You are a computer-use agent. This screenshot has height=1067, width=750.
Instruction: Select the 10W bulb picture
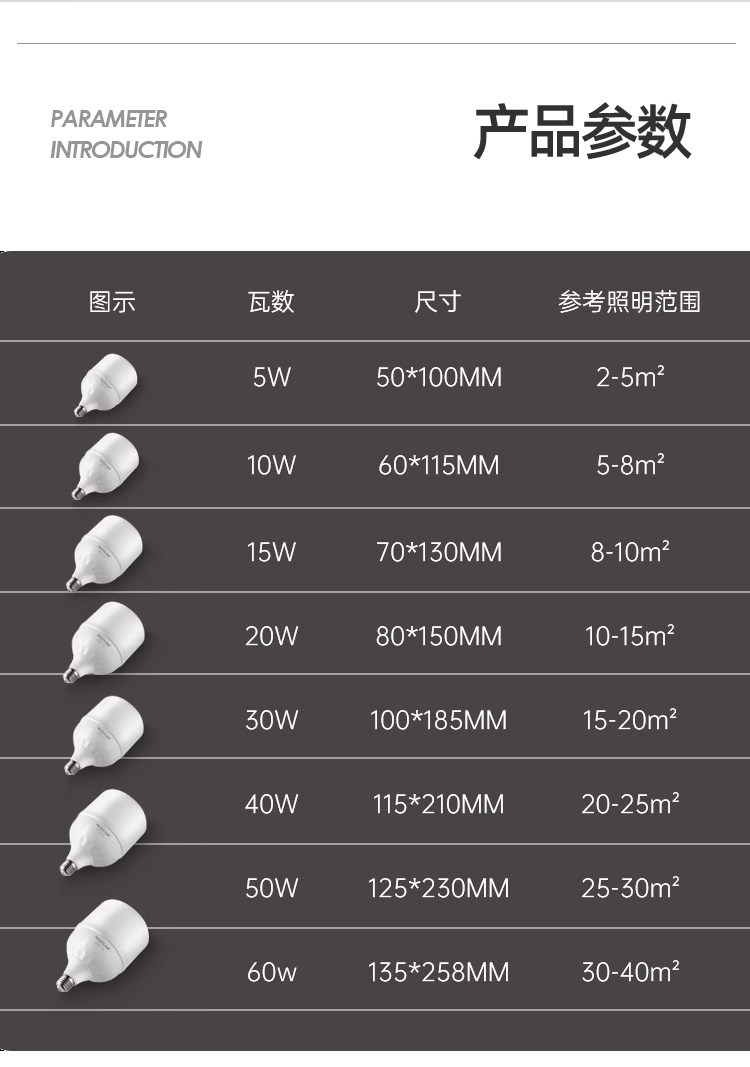click(107, 467)
